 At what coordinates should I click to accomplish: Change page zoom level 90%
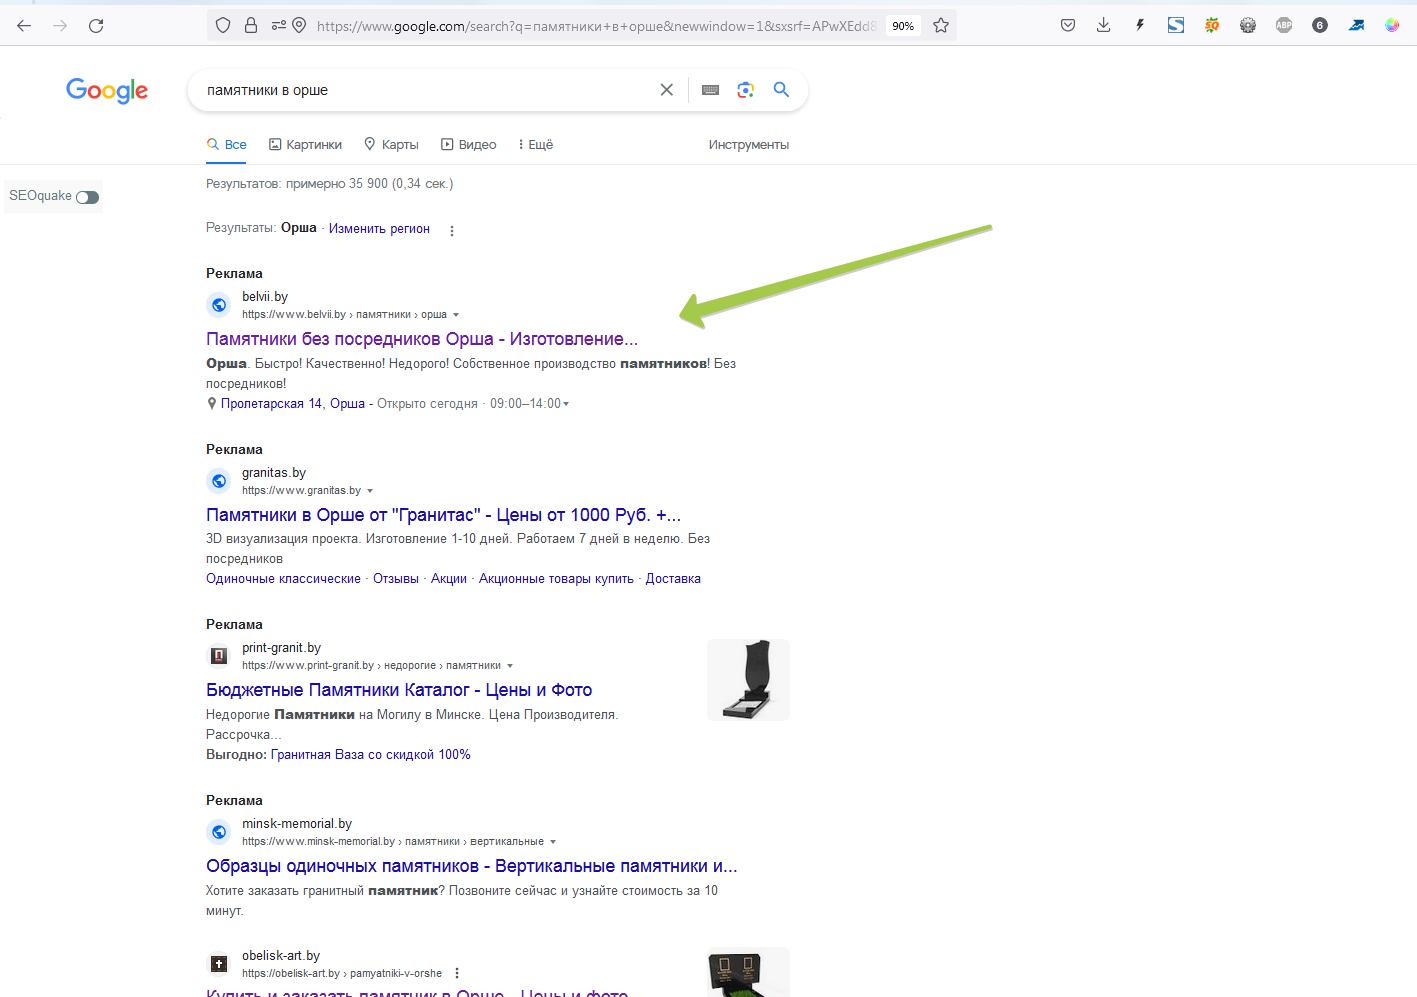point(903,26)
